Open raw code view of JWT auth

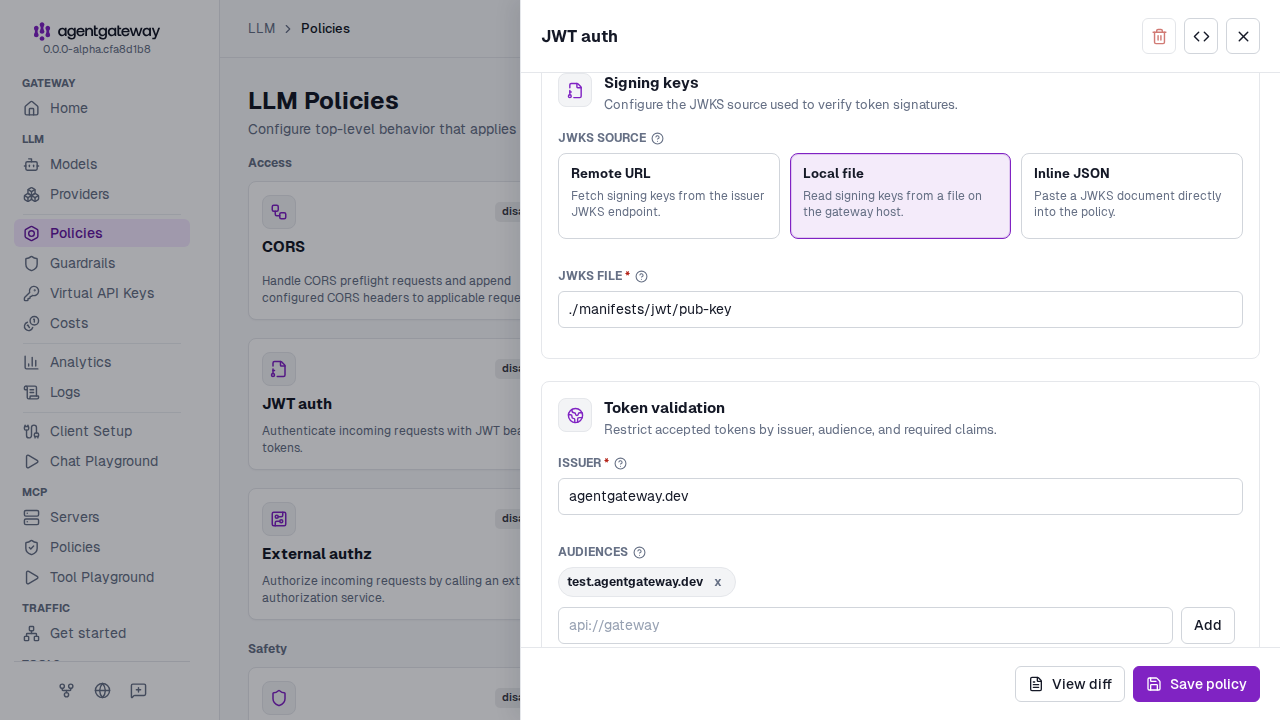[1201, 36]
